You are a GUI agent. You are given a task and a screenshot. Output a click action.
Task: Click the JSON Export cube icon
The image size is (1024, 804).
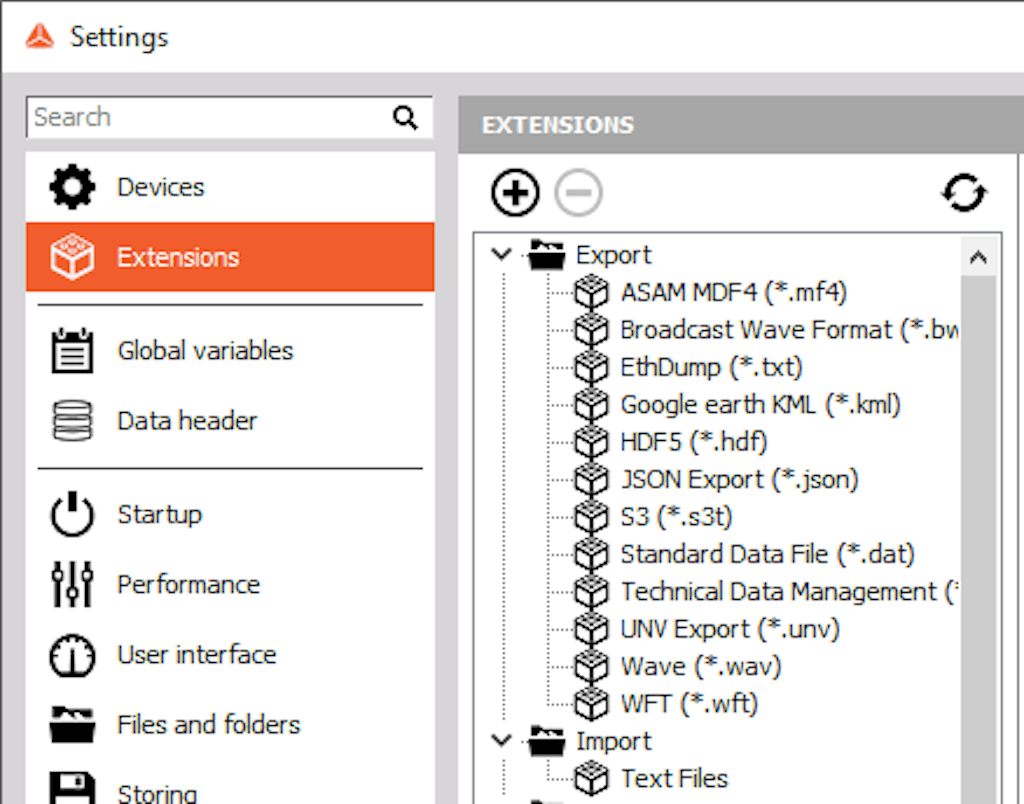[592, 479]
